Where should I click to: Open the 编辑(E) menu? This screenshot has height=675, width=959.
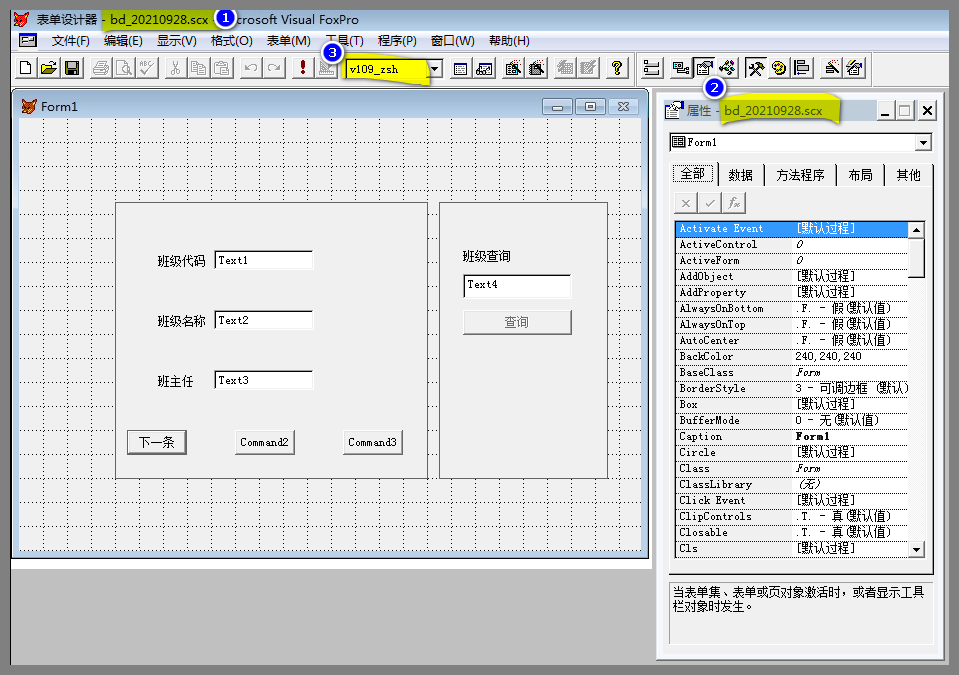(x=123, y=41)
